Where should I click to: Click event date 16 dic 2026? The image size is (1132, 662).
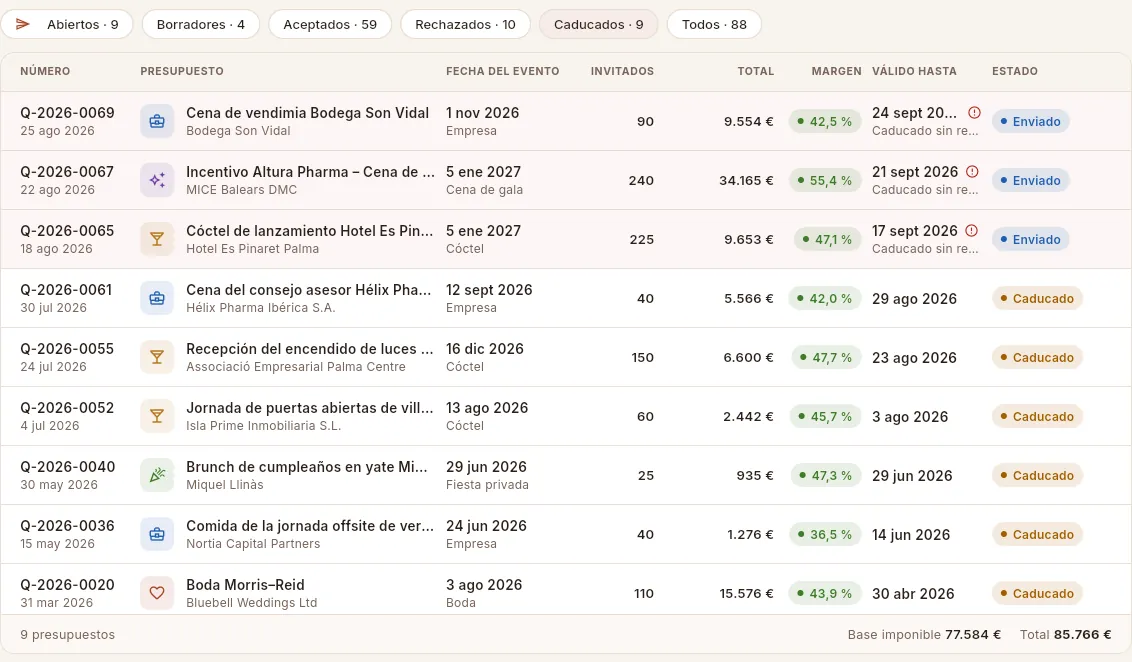pos(485,349)
